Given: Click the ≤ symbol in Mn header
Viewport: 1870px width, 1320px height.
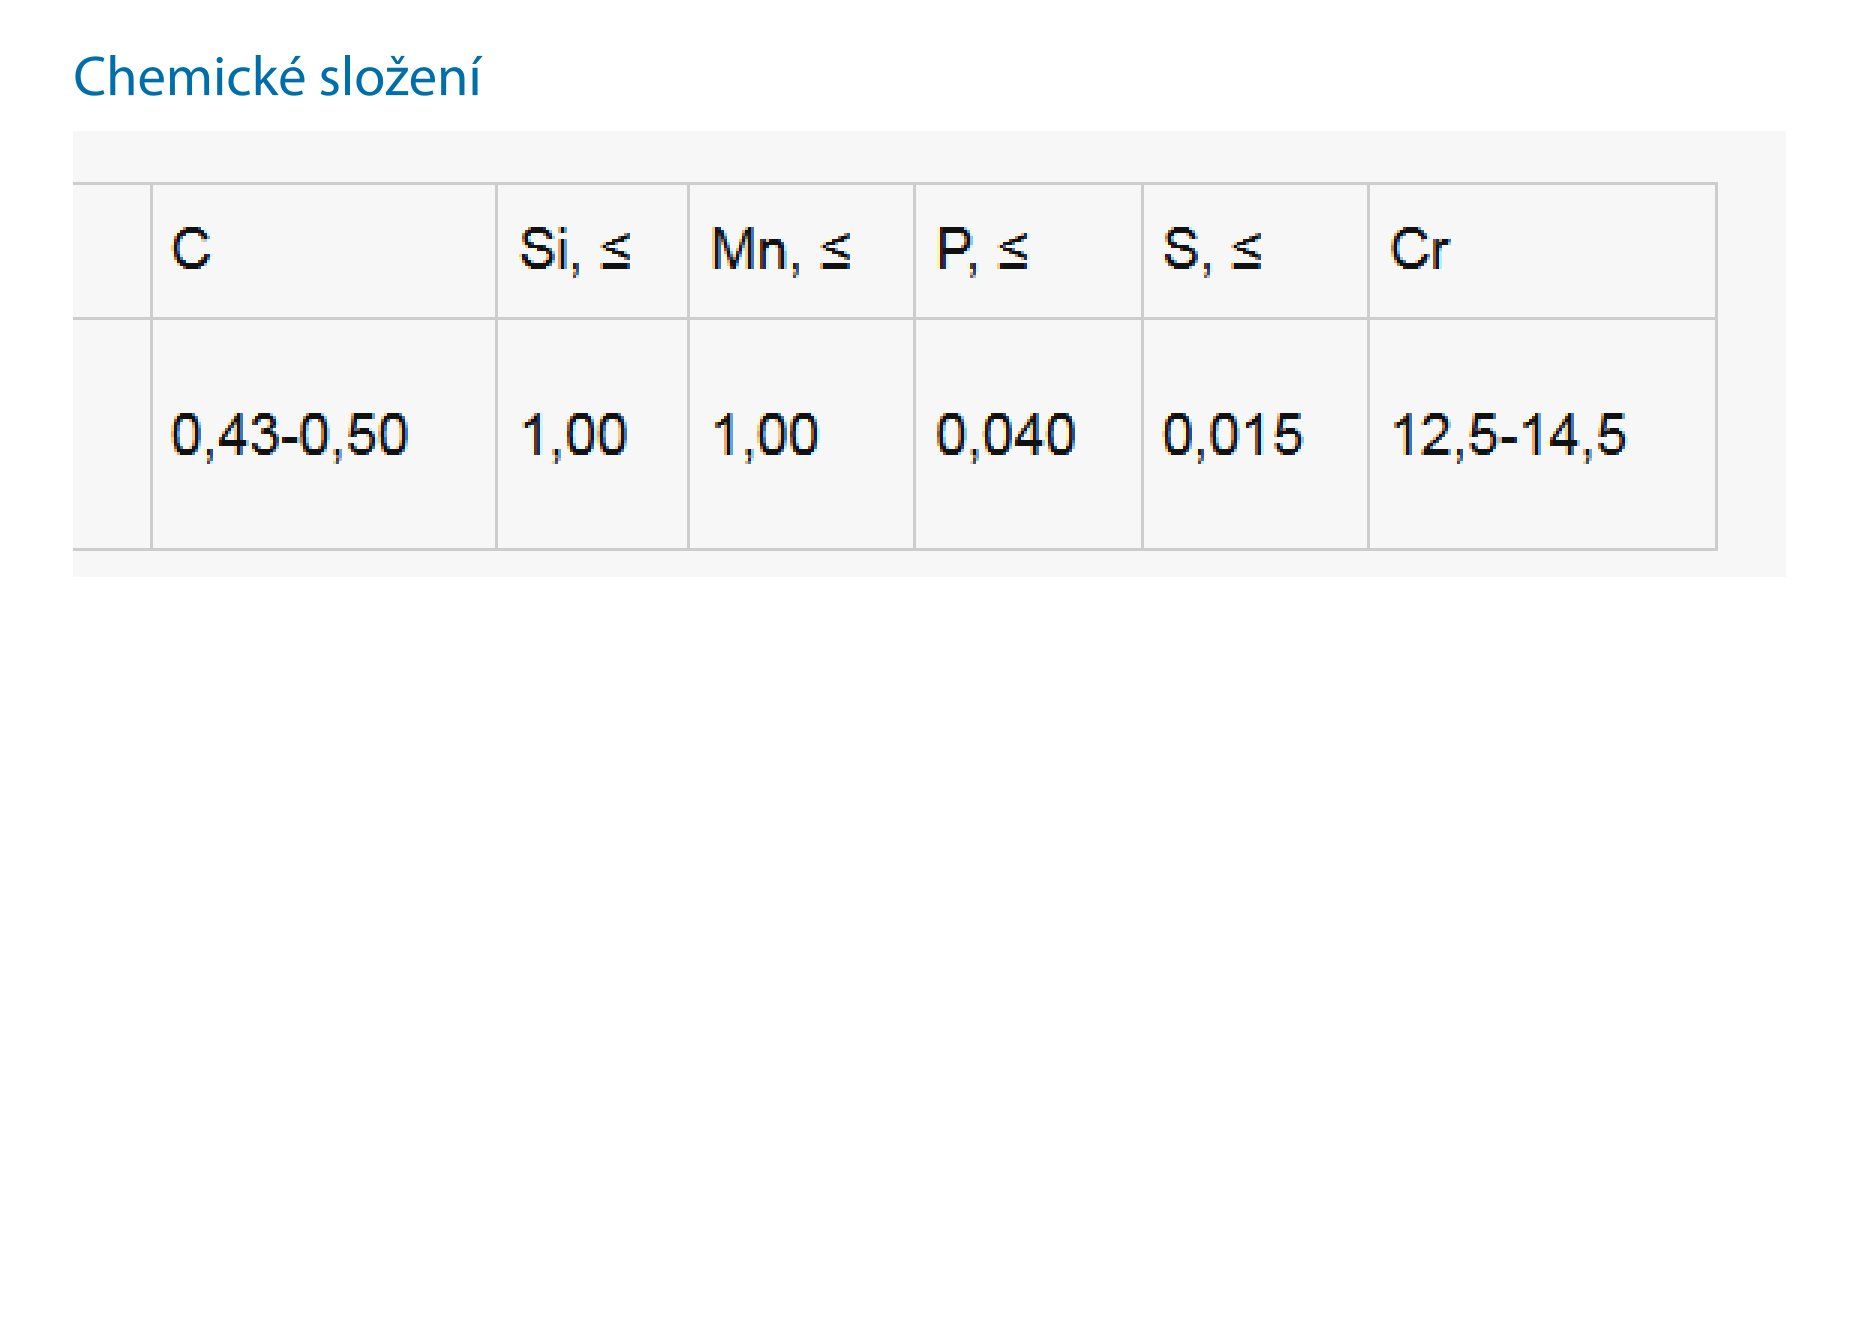Looking at the screenshot, I should coord(836,250).
